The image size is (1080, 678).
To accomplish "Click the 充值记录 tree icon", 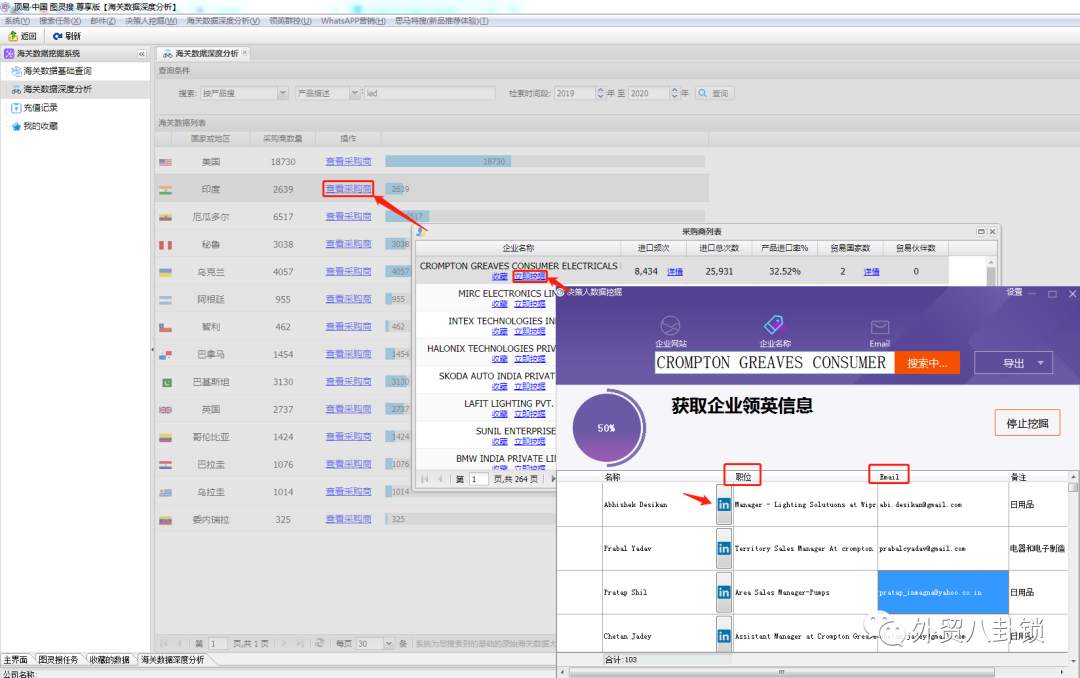I will click(x=17, y=107).
